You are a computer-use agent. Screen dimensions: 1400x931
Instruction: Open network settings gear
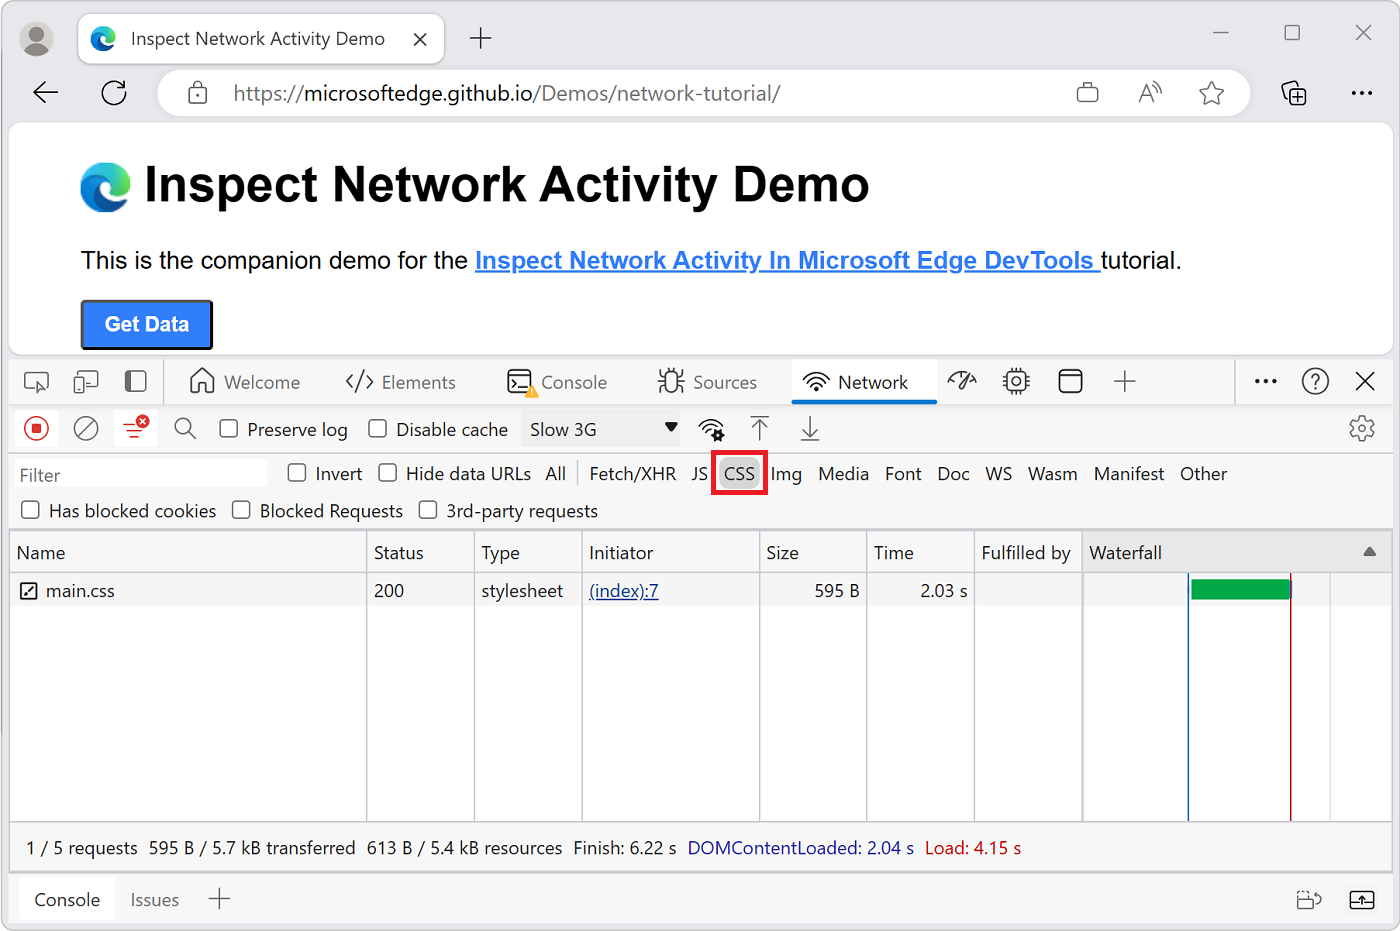pos(1362,428)
